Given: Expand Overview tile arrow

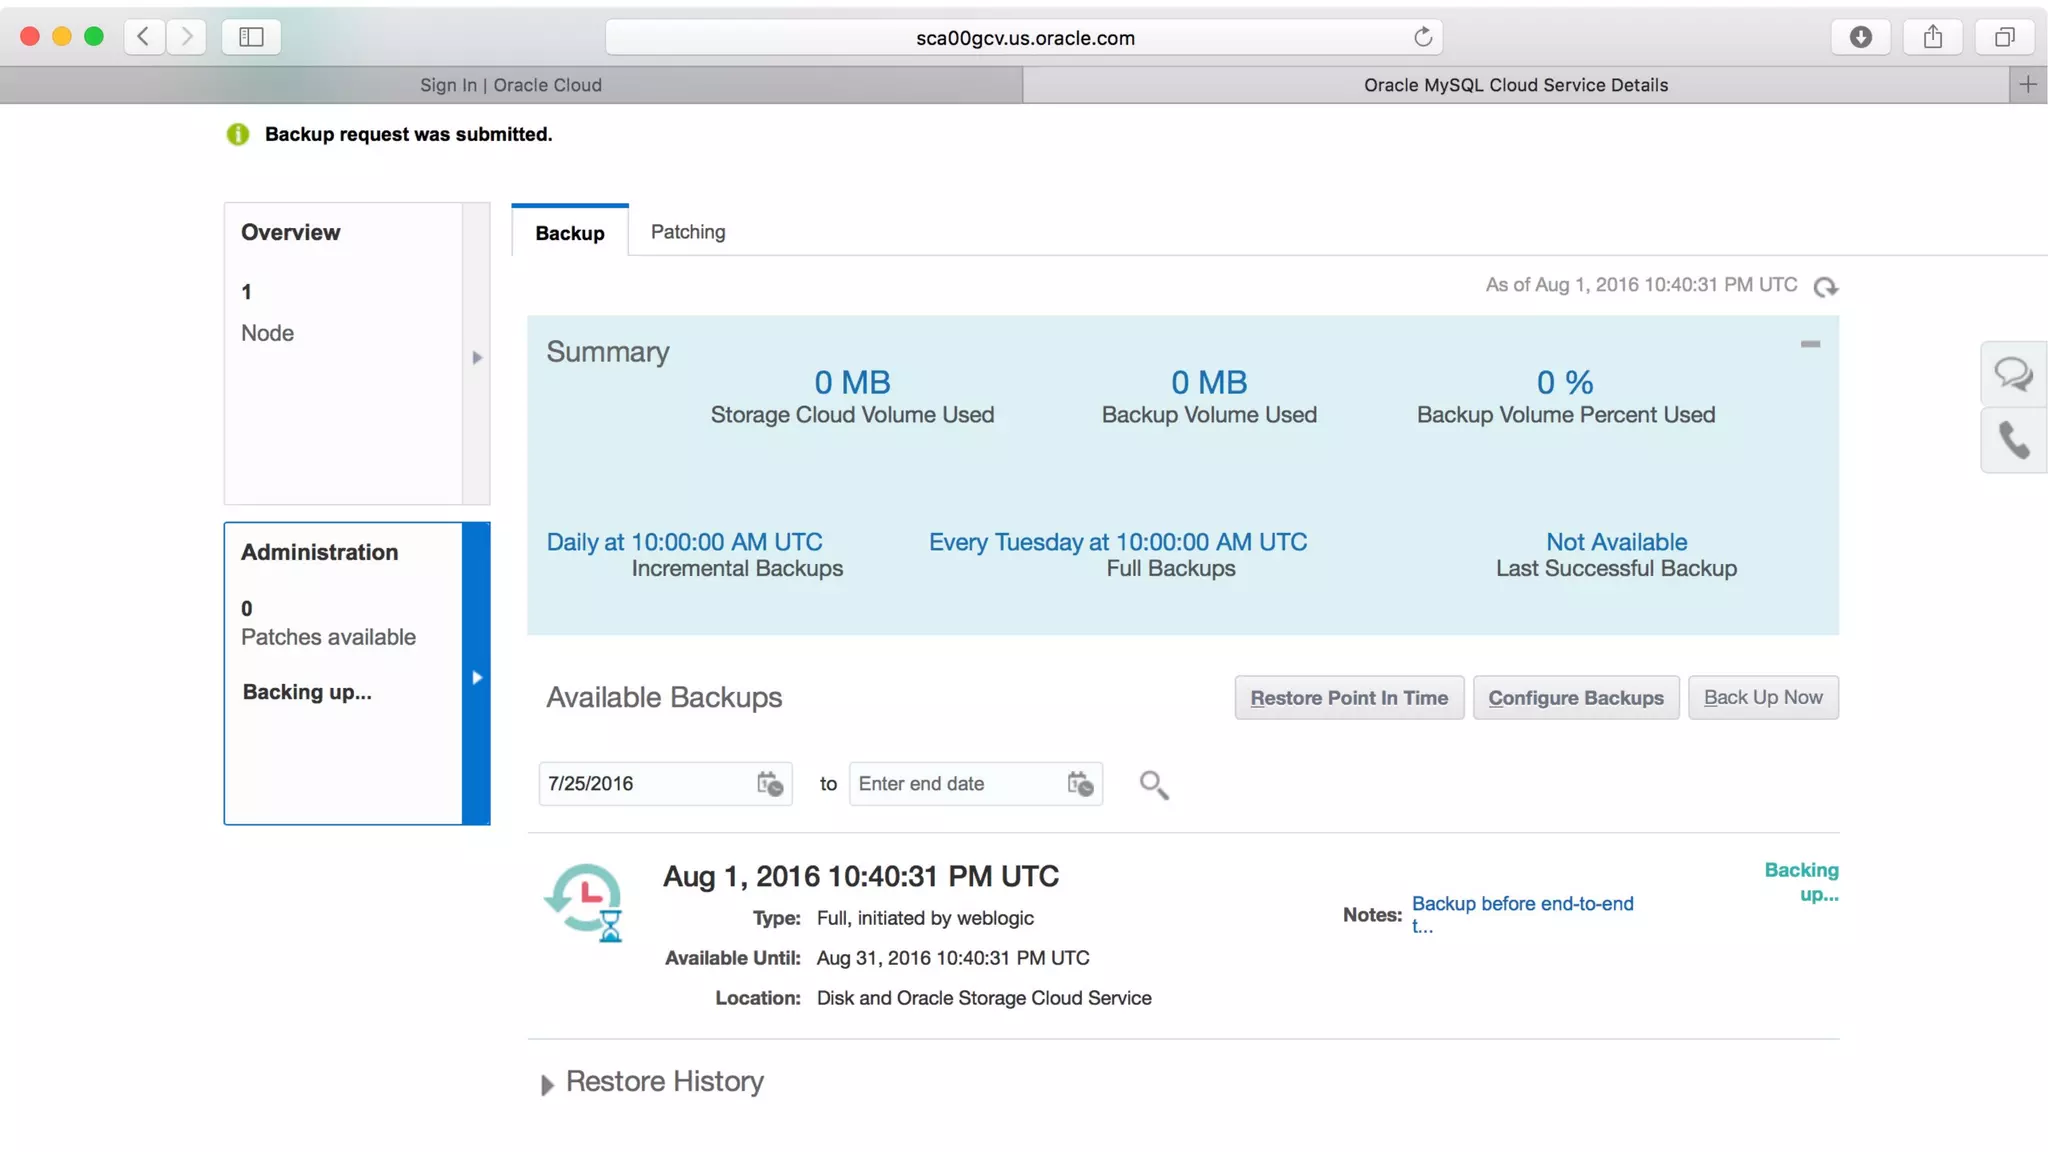Looking at the screenshot, I should [477, 357].
